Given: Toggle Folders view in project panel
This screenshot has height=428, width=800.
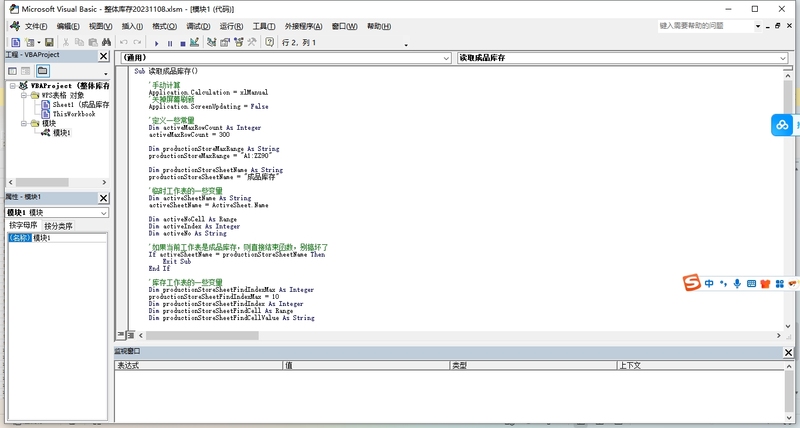Looking at the screenshot, I should (x=42, y=71).
